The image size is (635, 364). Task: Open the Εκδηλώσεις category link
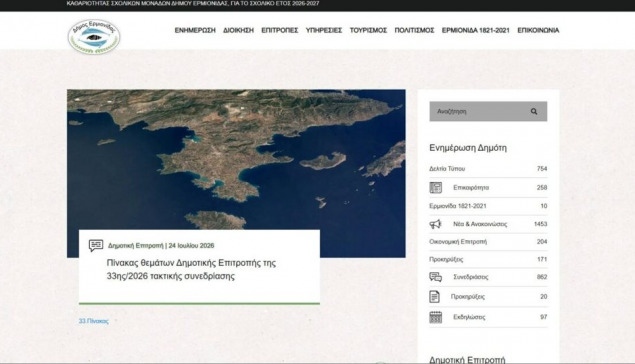[x=469, y=317]
